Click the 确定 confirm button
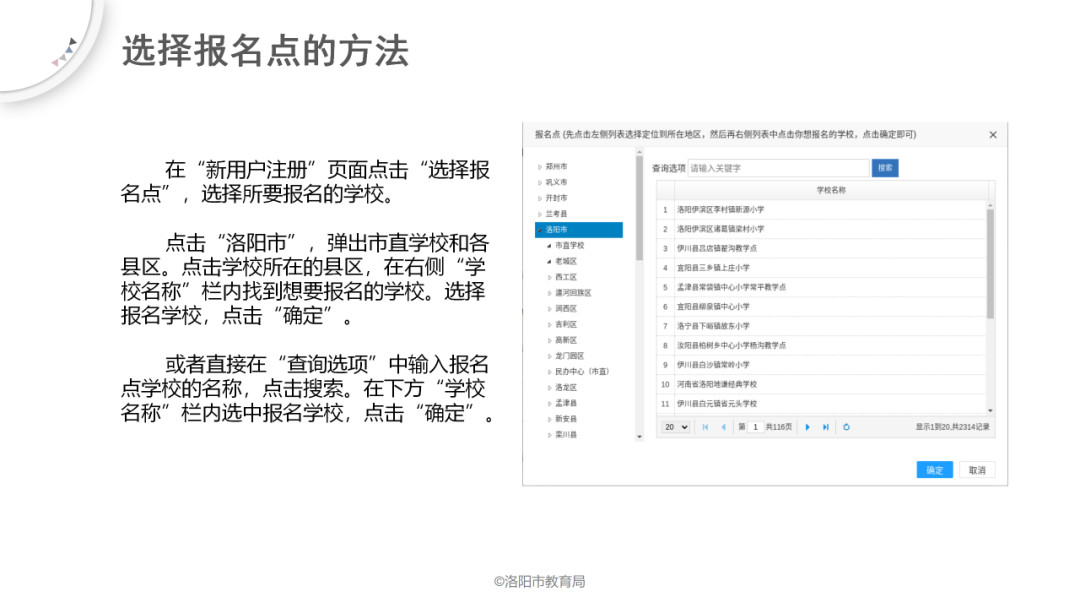Viewport: 1080px width, 608px height. click(x=934, y=469)
